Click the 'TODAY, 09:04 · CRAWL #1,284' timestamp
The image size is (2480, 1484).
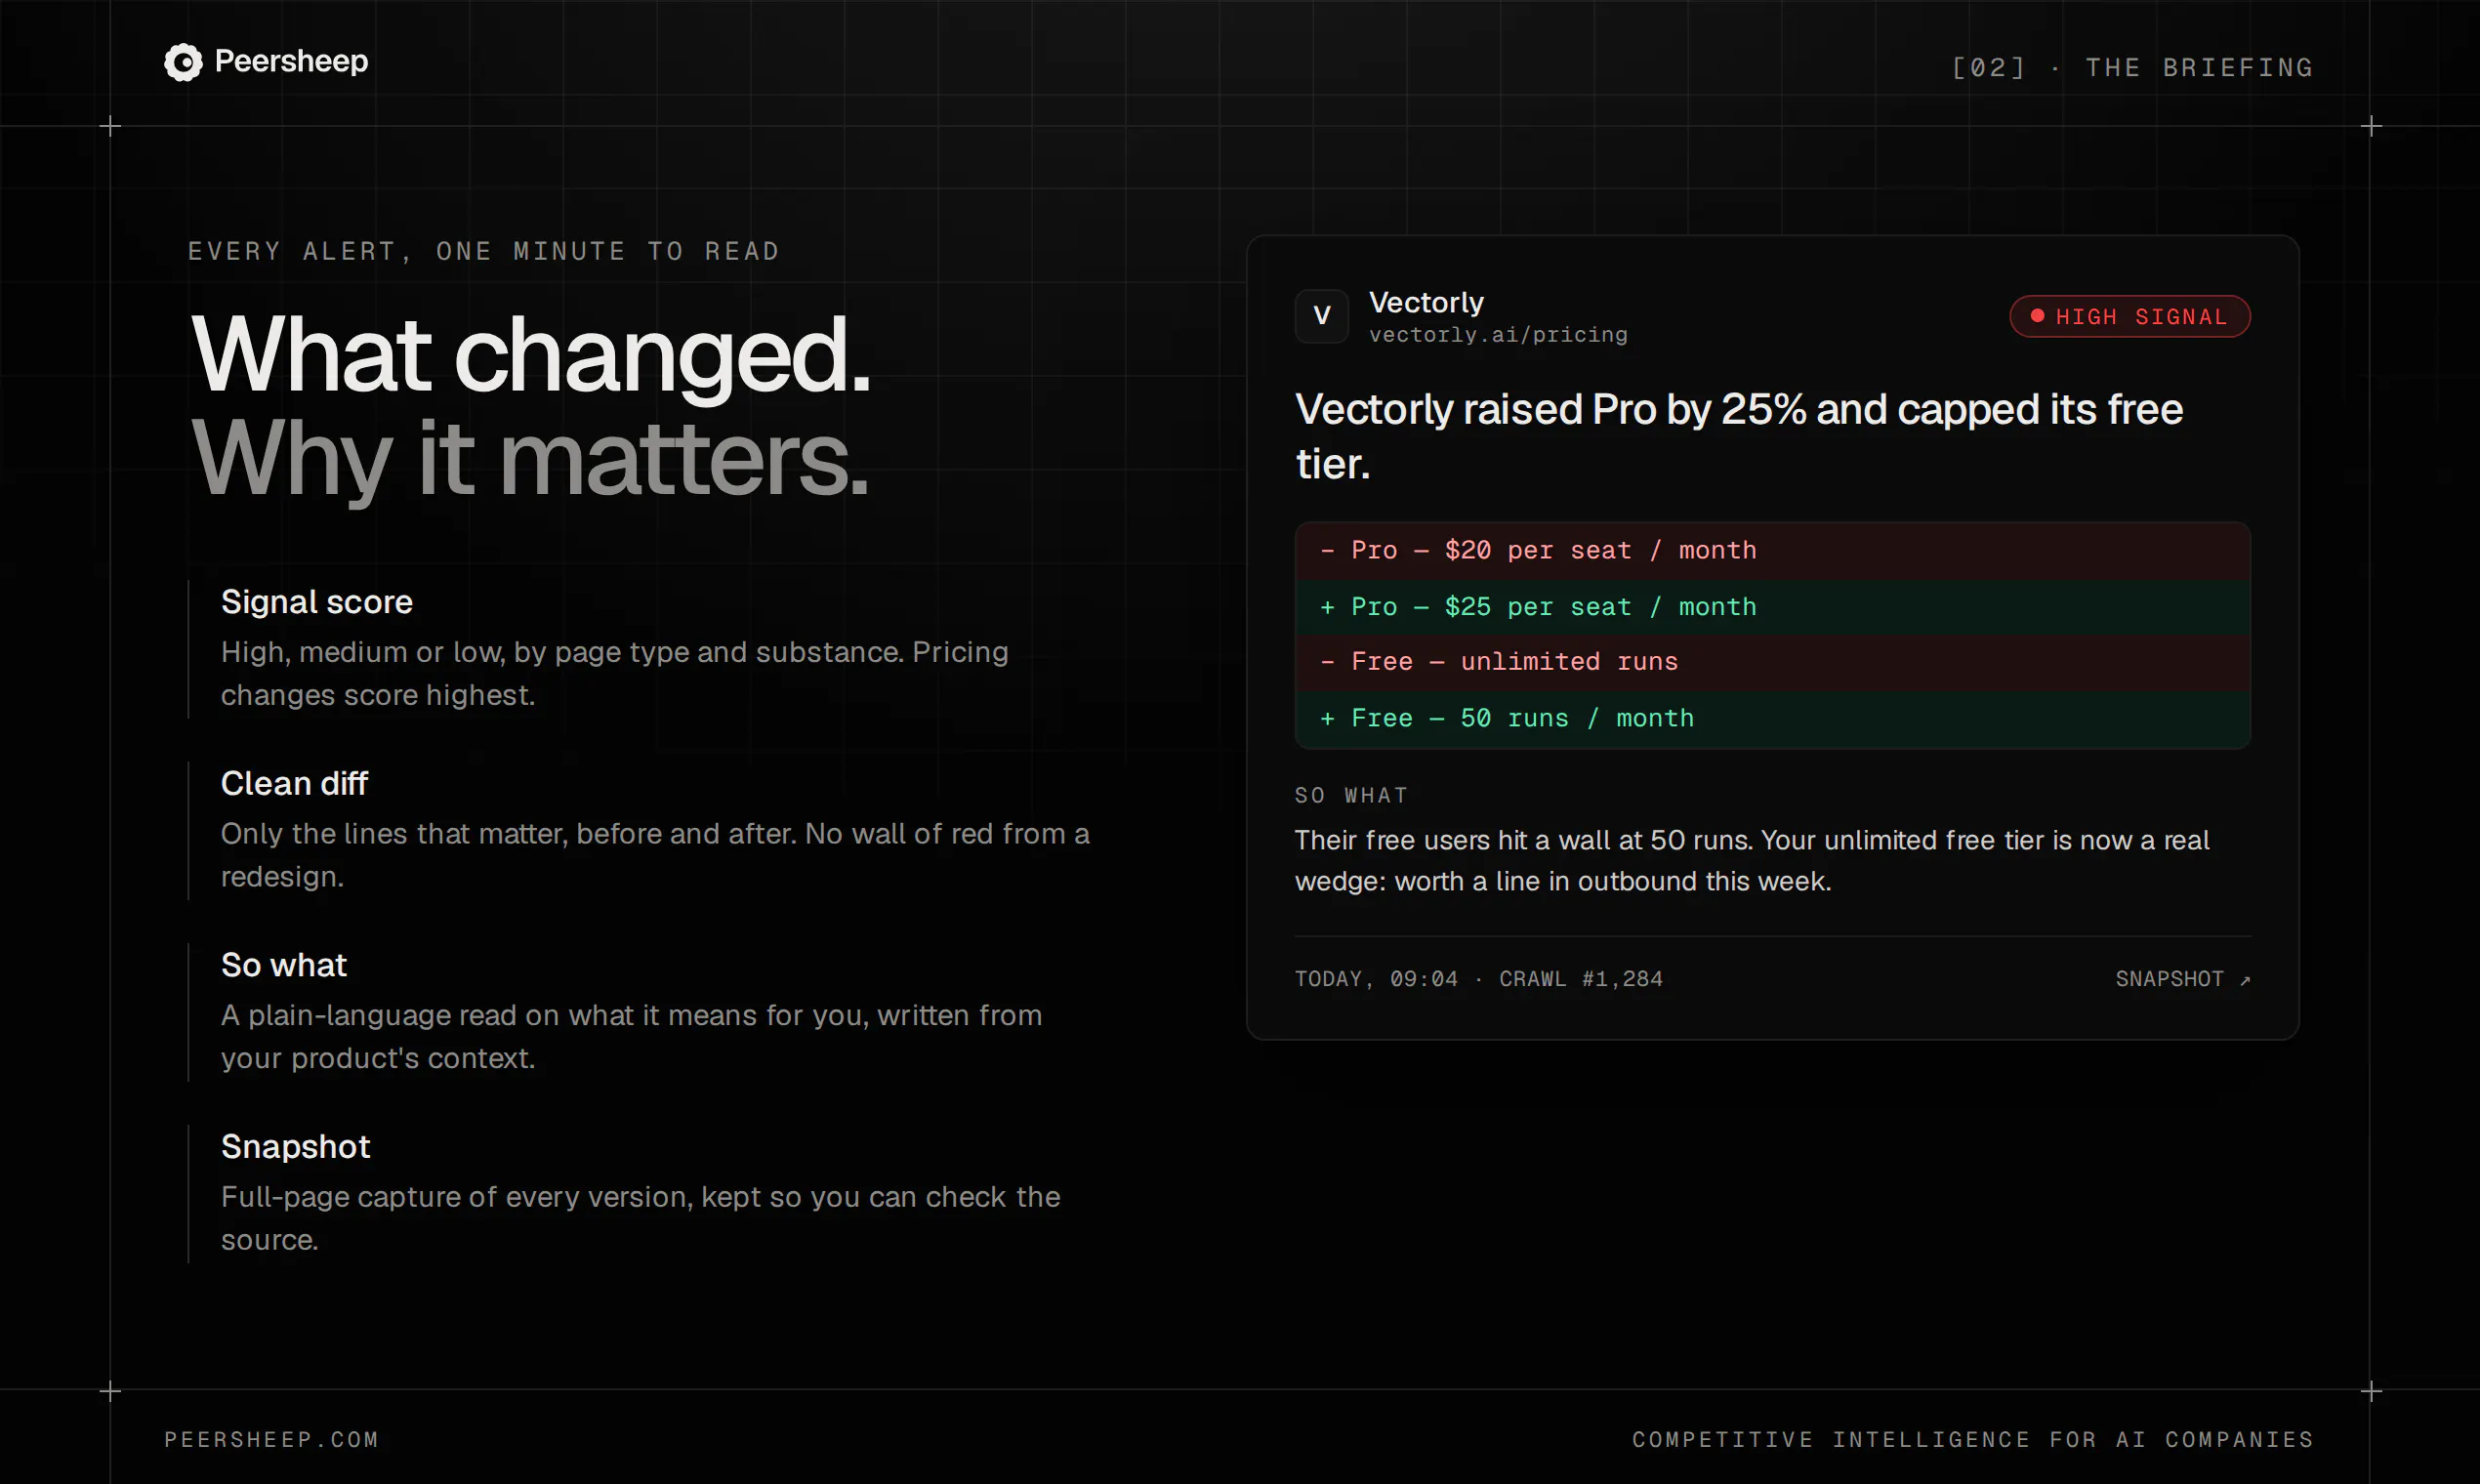[x=1479, y=979]
